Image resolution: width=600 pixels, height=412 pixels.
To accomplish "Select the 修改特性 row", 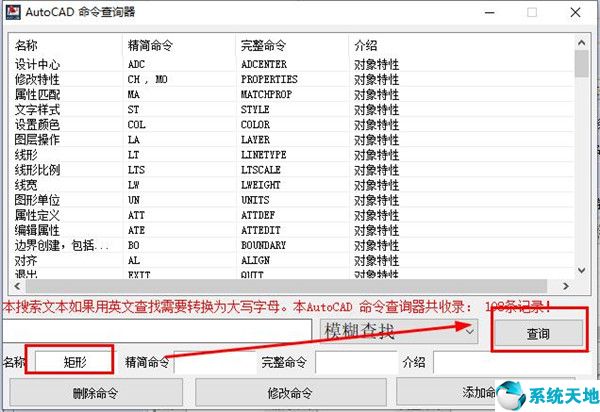I will pyautogui.click(x=292, y=79).
